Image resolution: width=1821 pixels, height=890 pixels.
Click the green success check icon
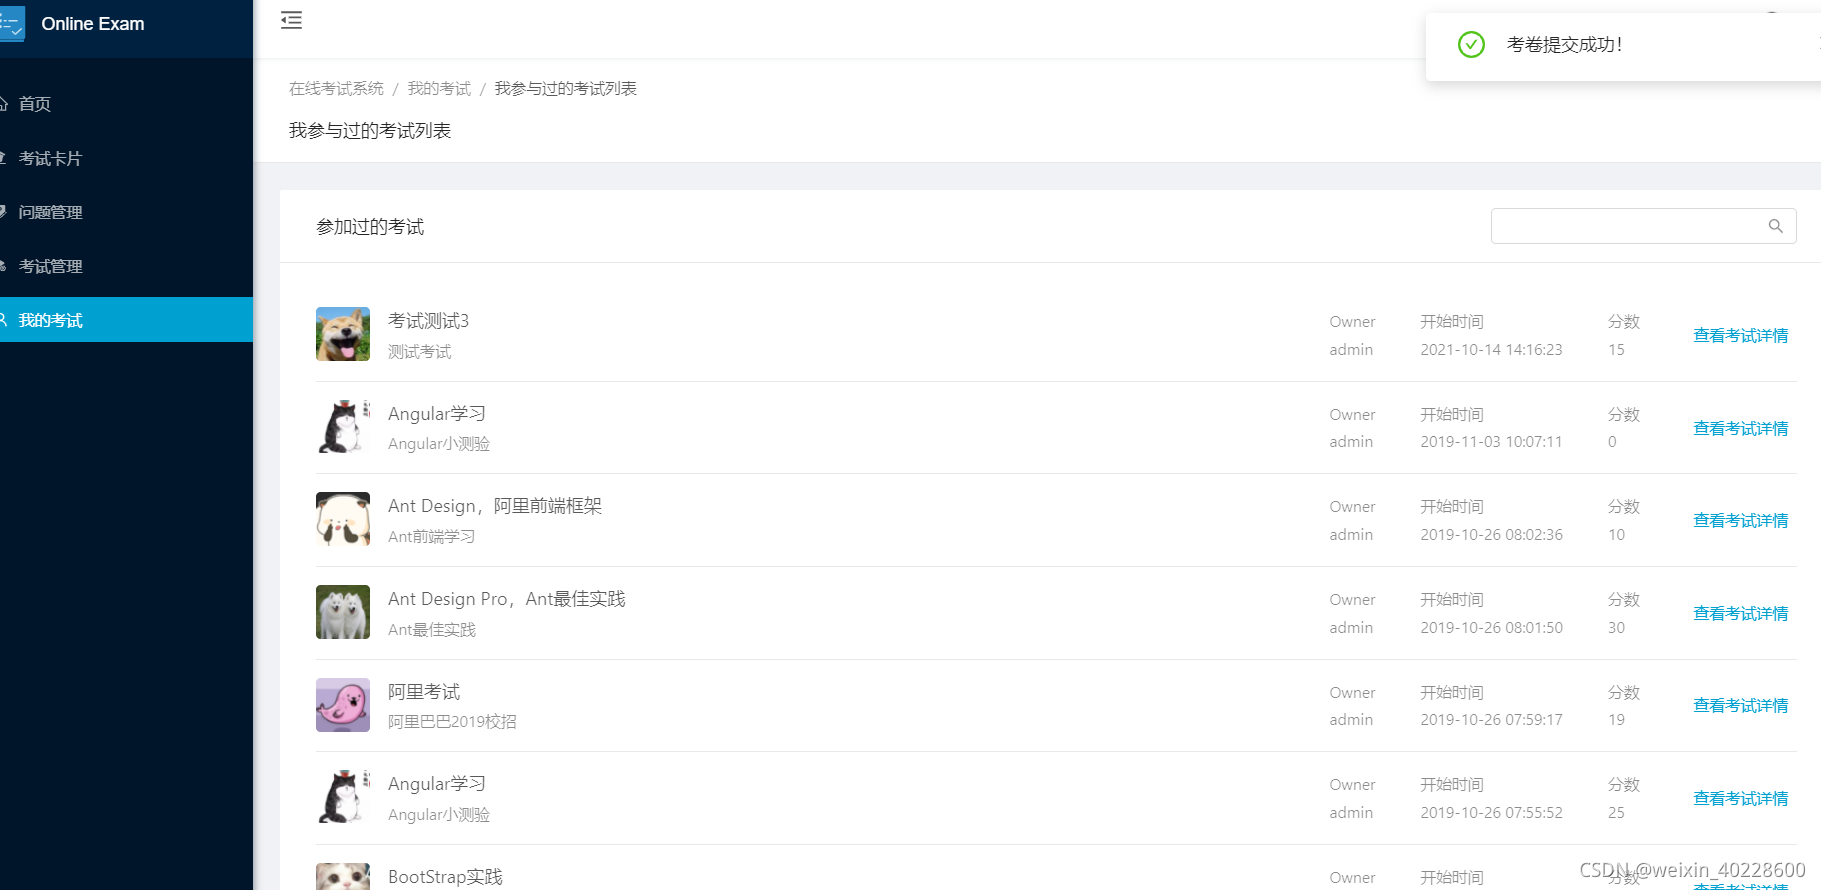[1471, 44]
